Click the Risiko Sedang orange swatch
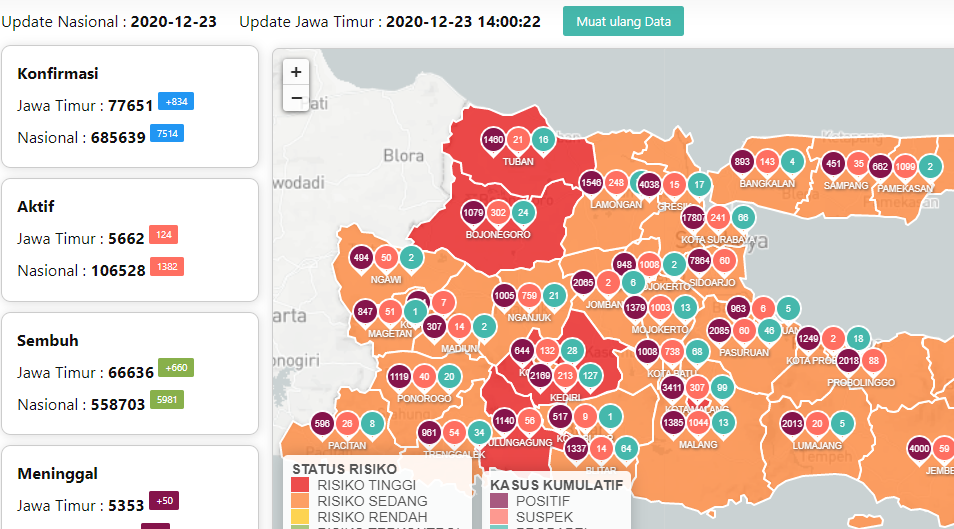 tap(300, 501)
